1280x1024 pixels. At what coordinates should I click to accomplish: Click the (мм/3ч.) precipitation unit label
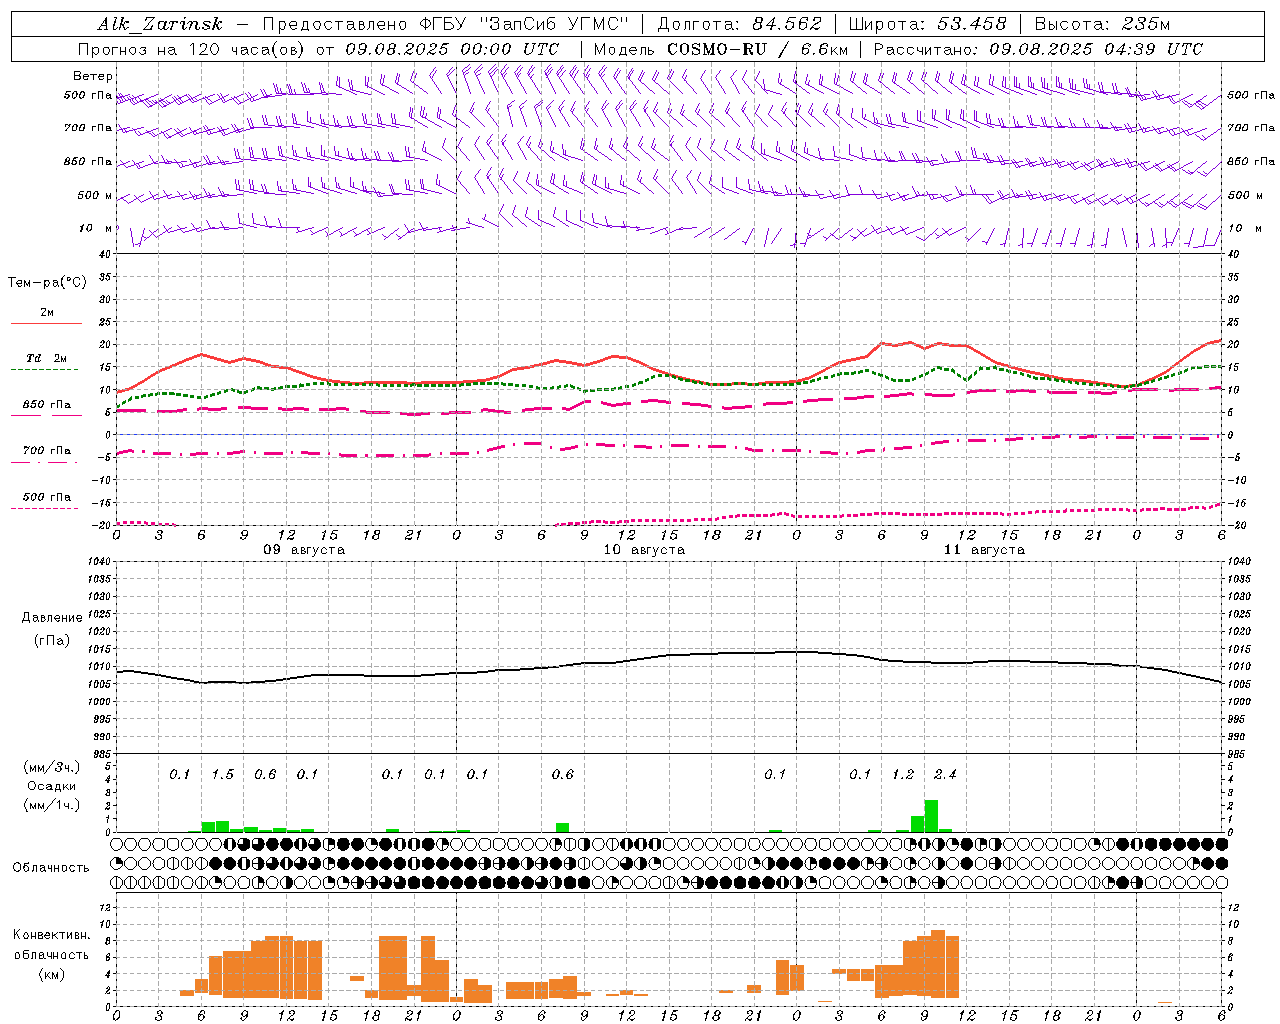(51, 767)
